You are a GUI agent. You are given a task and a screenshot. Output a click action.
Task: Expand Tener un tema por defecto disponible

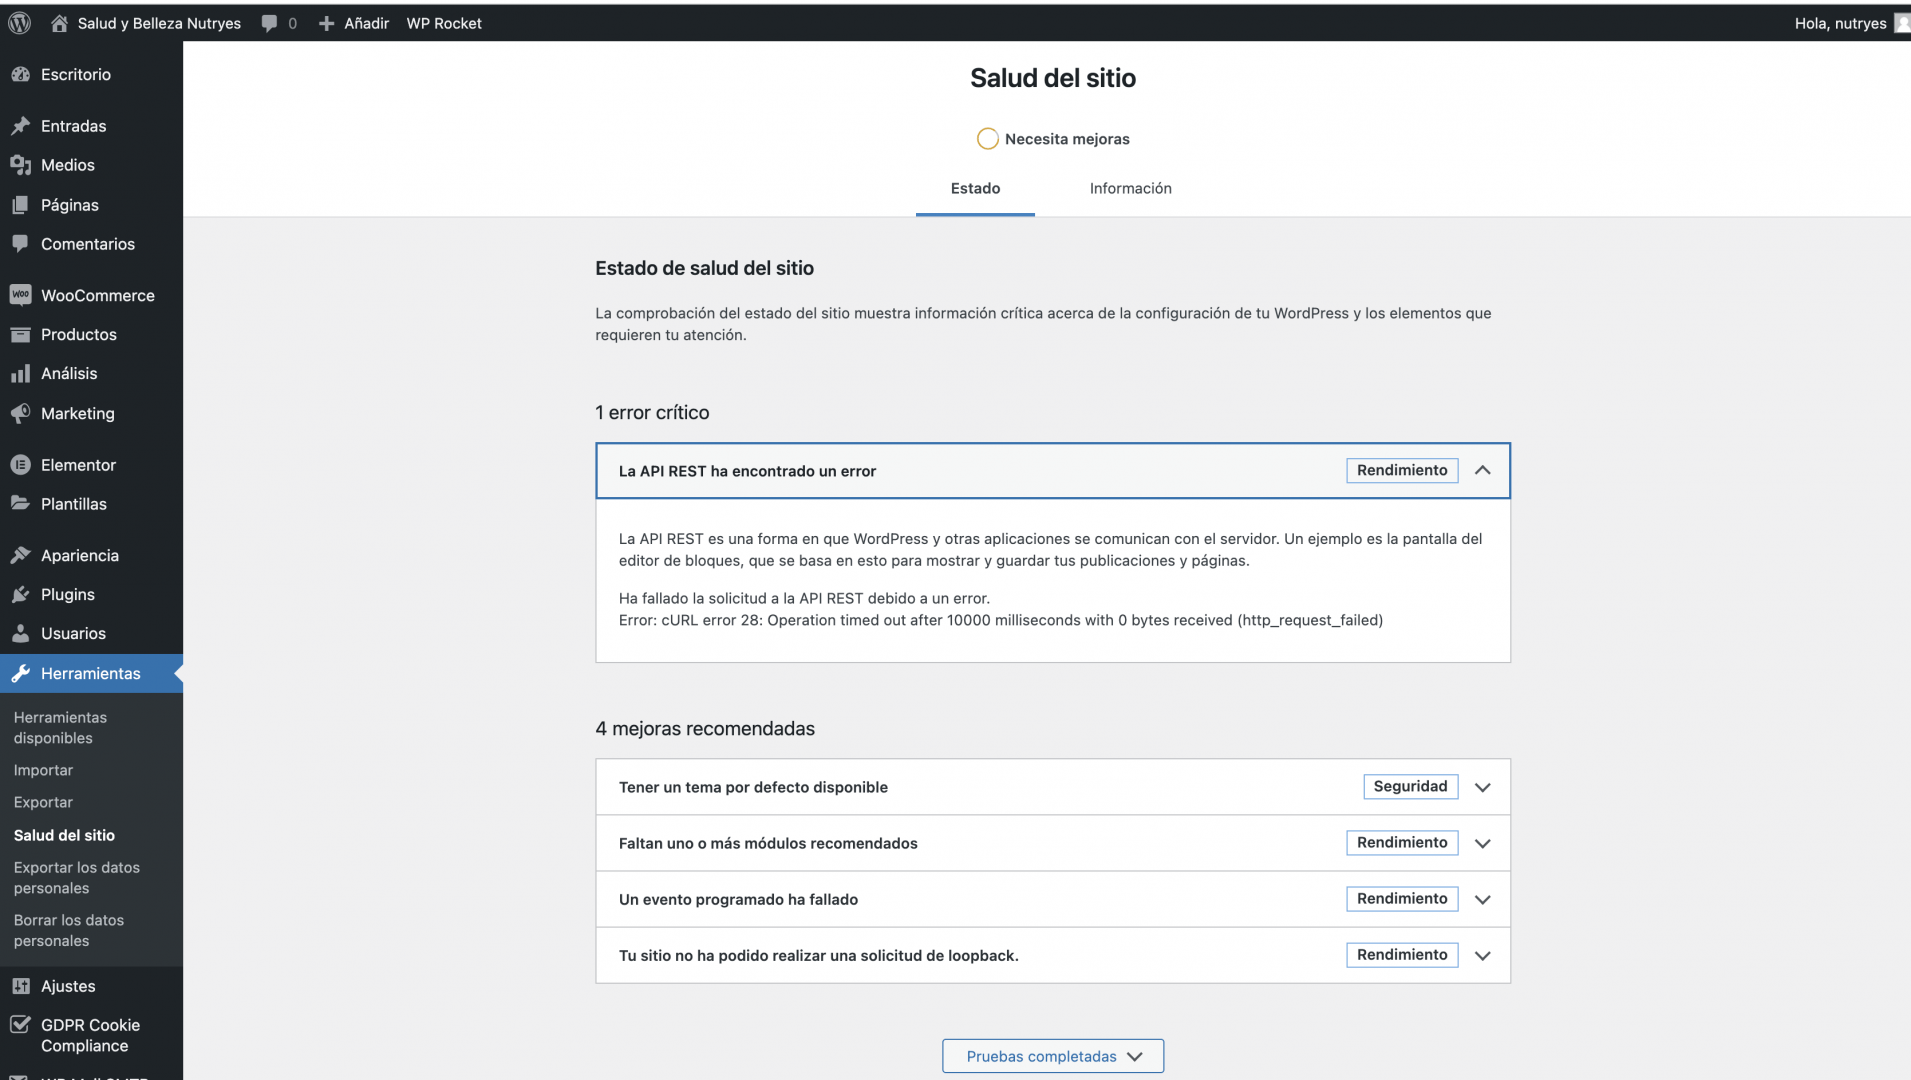pyautogui.click(x=1483, y=787)
